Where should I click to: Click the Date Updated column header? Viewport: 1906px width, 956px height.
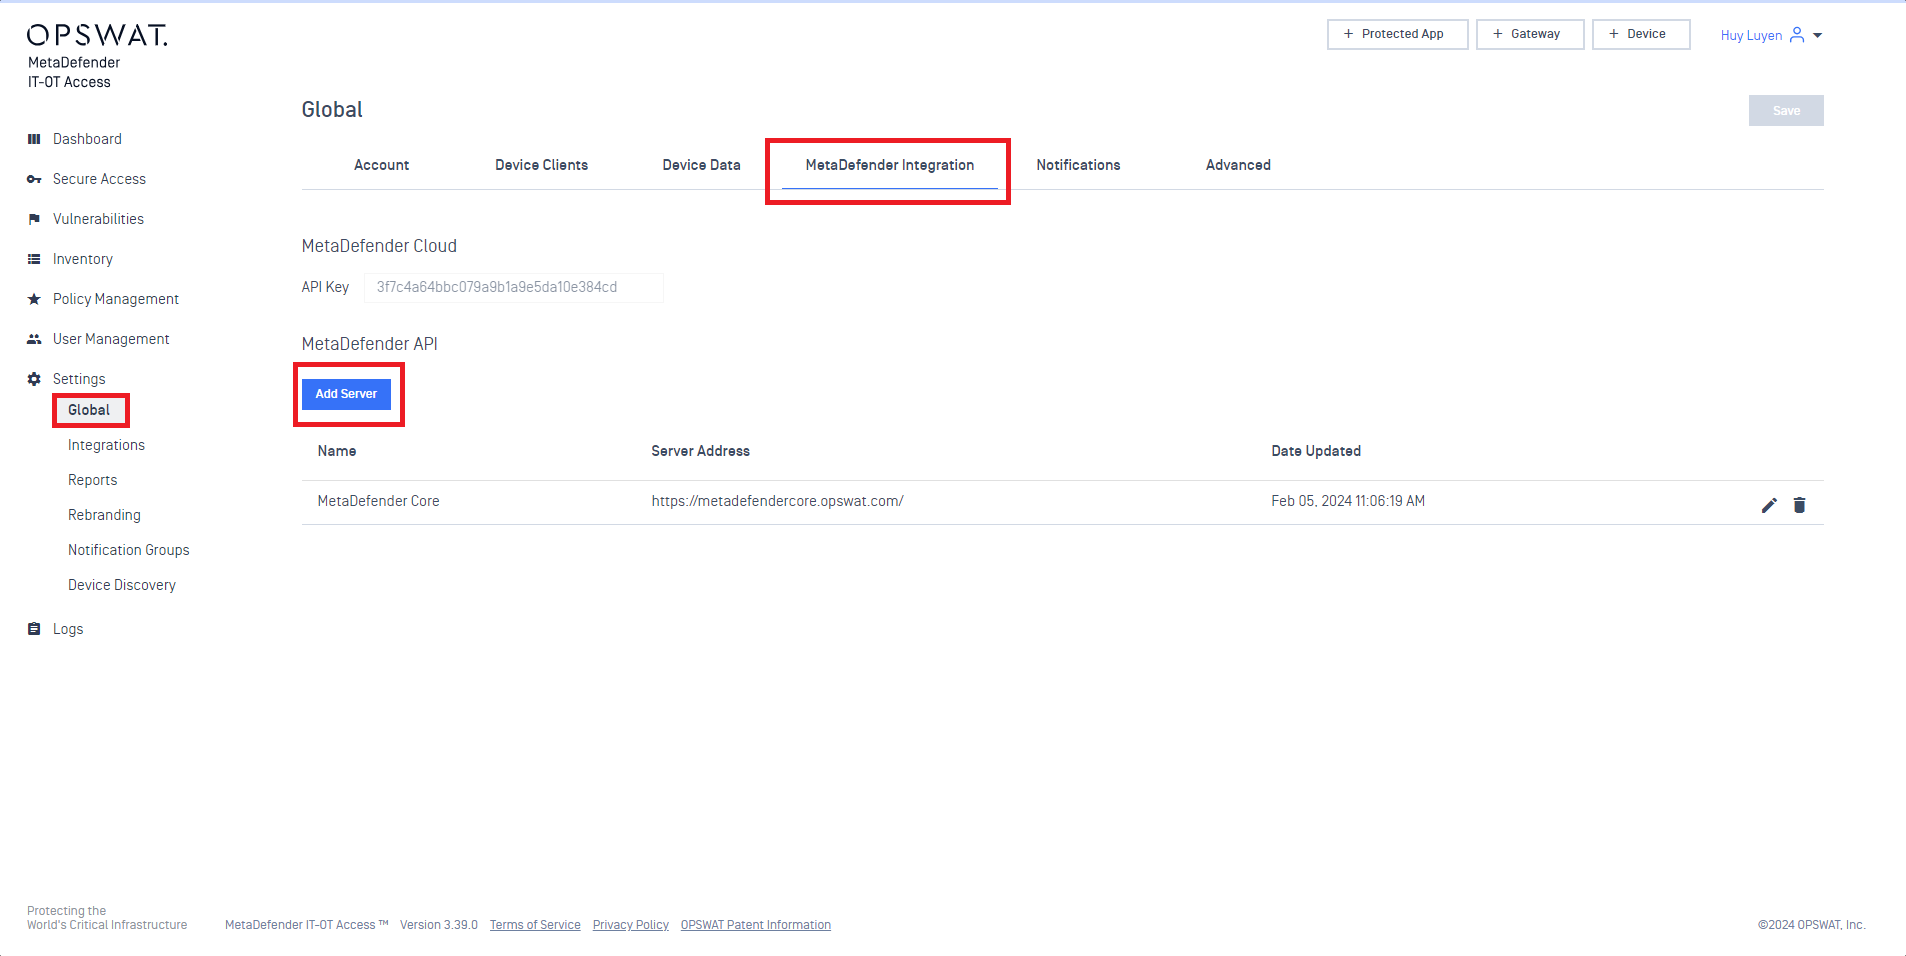(x=1316, y=451)
